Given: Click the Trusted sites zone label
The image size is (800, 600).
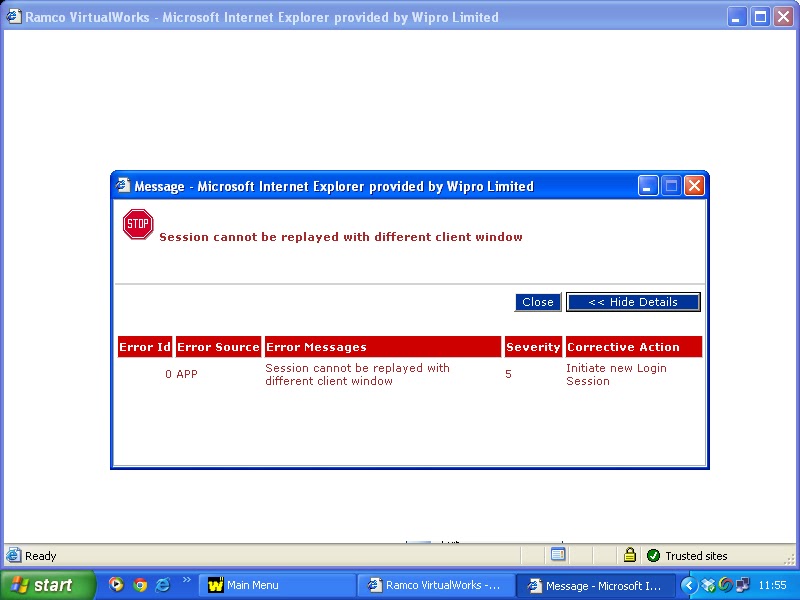Looking at the screenshot, I should coord(696,556).
